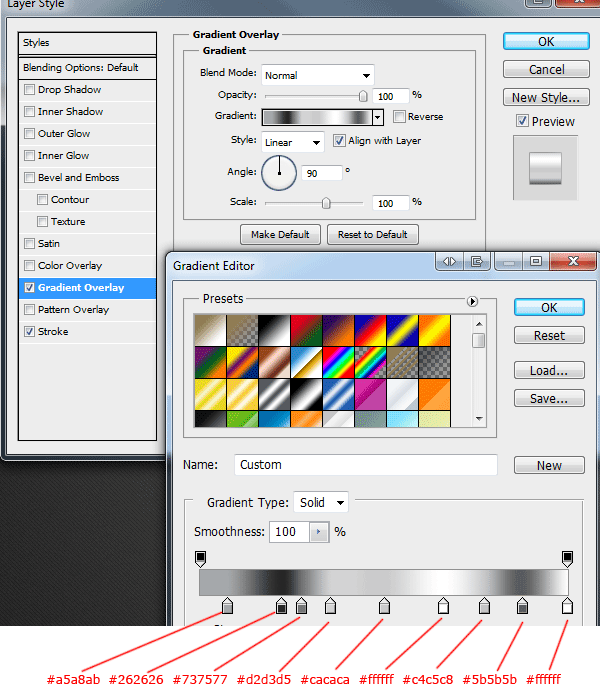The width and height of the screenshot is (600, 700).
Task: Click Reset to Default button
Action: pos(373,234)
